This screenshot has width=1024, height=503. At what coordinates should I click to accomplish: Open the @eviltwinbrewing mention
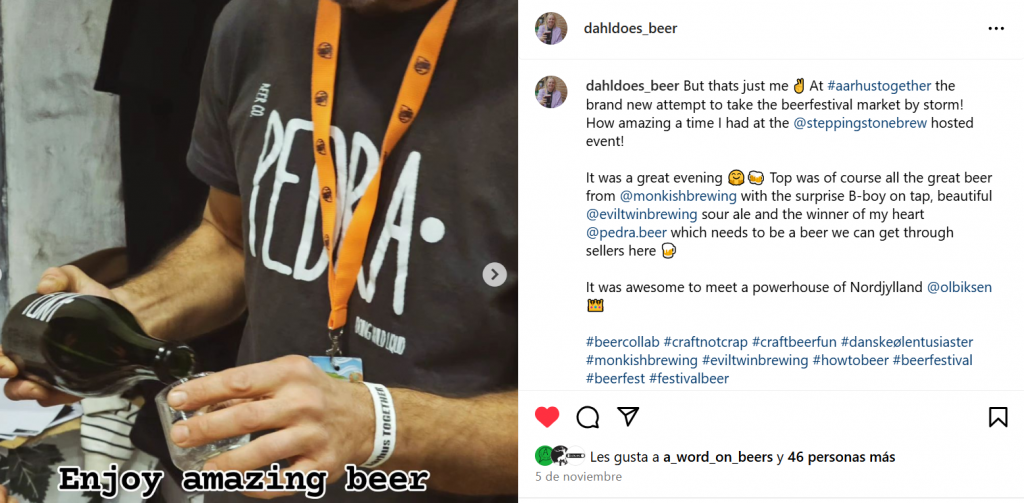pos(642,214)
